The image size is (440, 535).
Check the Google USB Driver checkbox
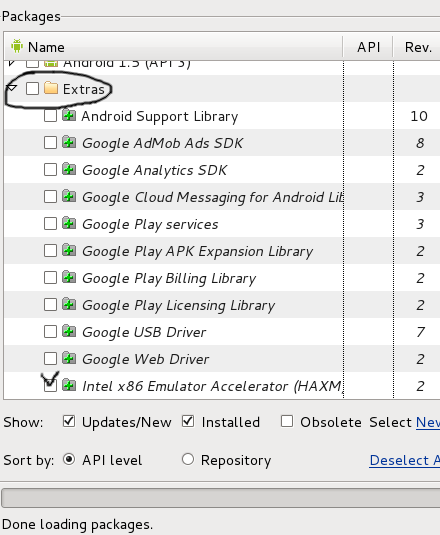point(50,331)
